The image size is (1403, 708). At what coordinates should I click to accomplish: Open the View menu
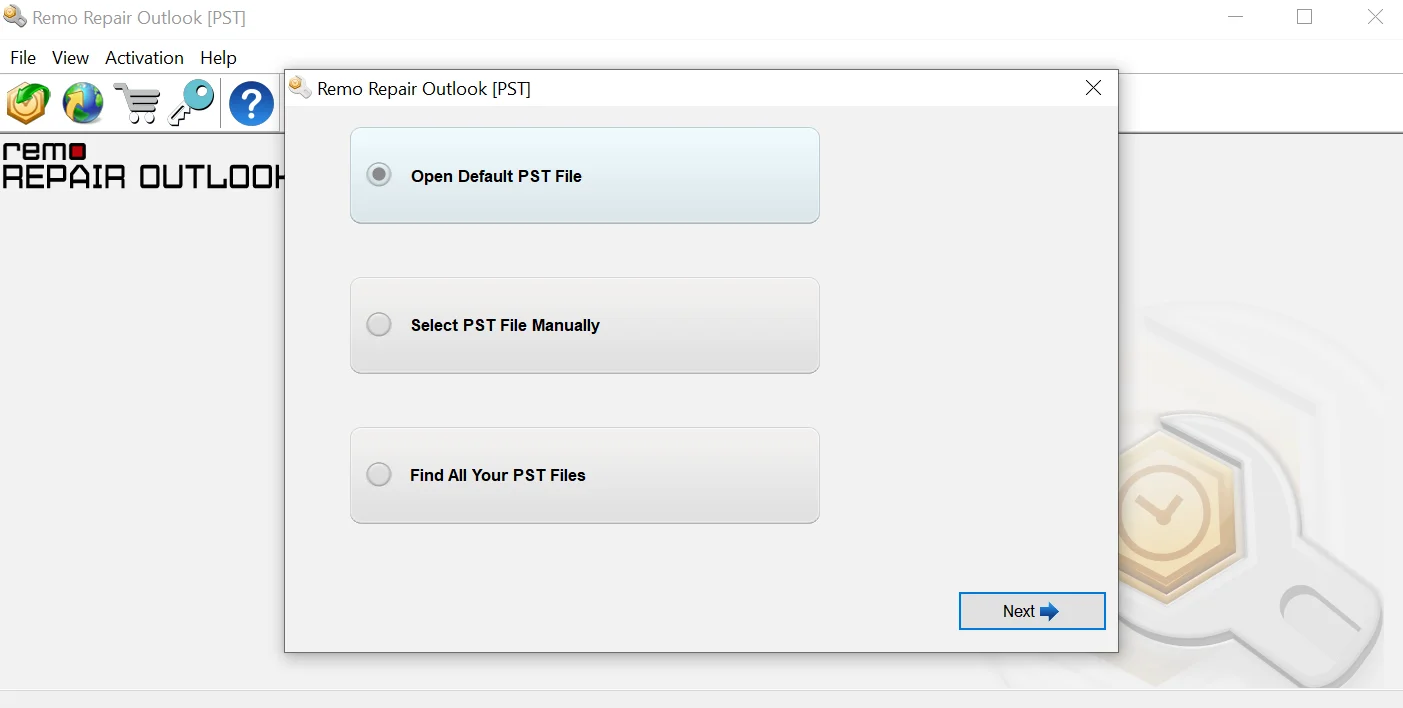pyautogui.click(x=70, y=58)
